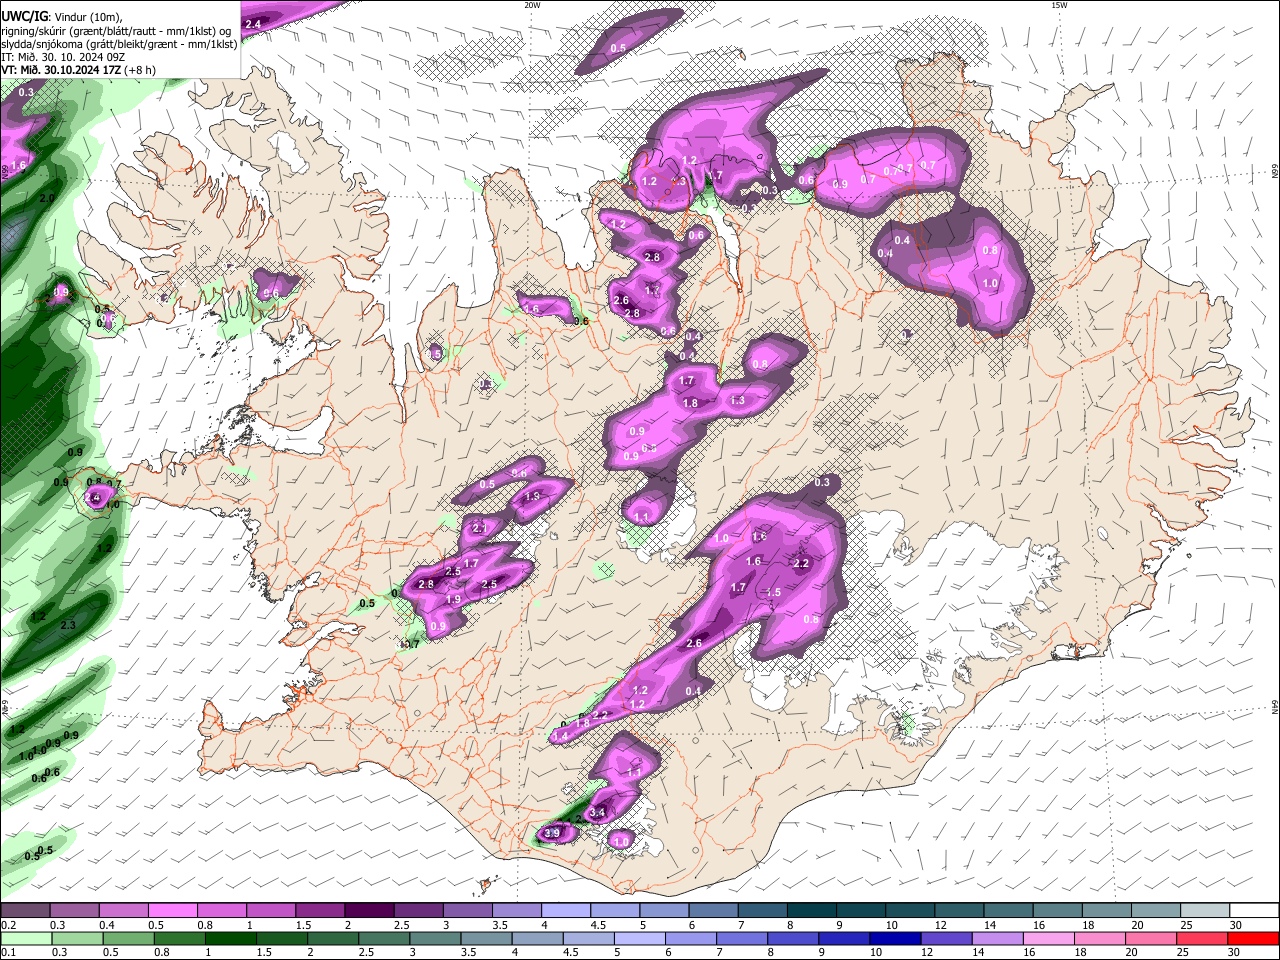Click the 64N latitude label on the left edge

[x=5, y=706]
